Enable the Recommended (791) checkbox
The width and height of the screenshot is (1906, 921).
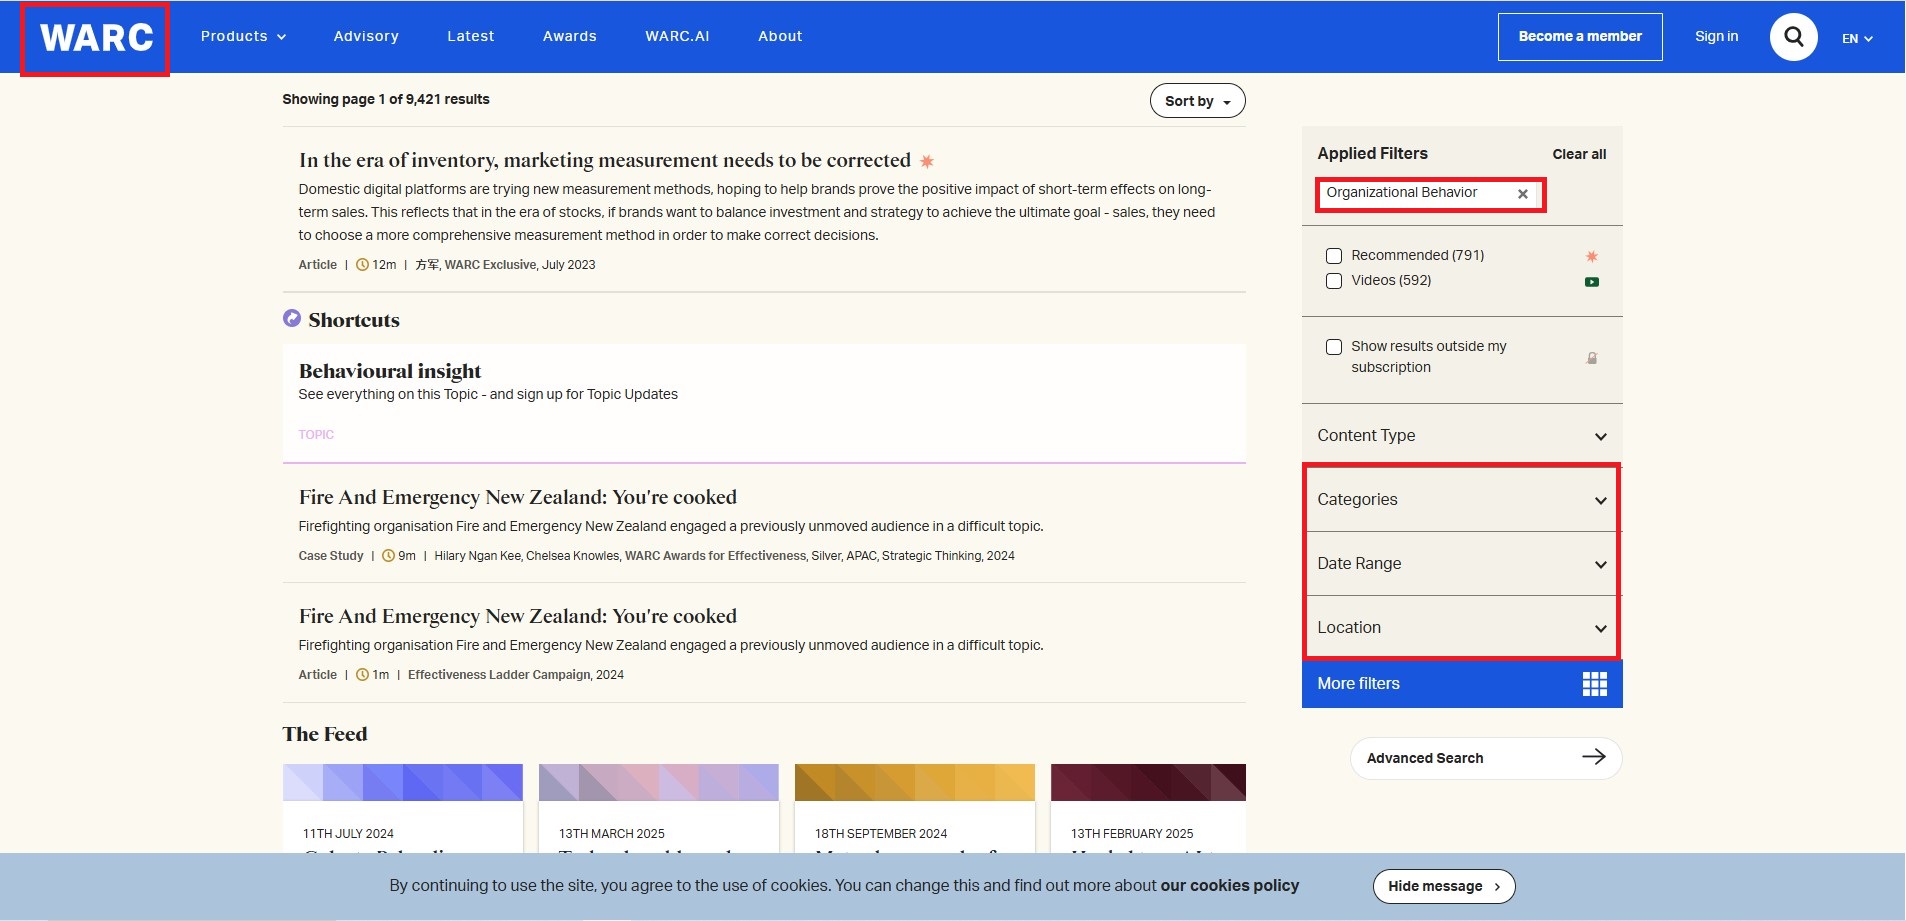pos(1334,256)
